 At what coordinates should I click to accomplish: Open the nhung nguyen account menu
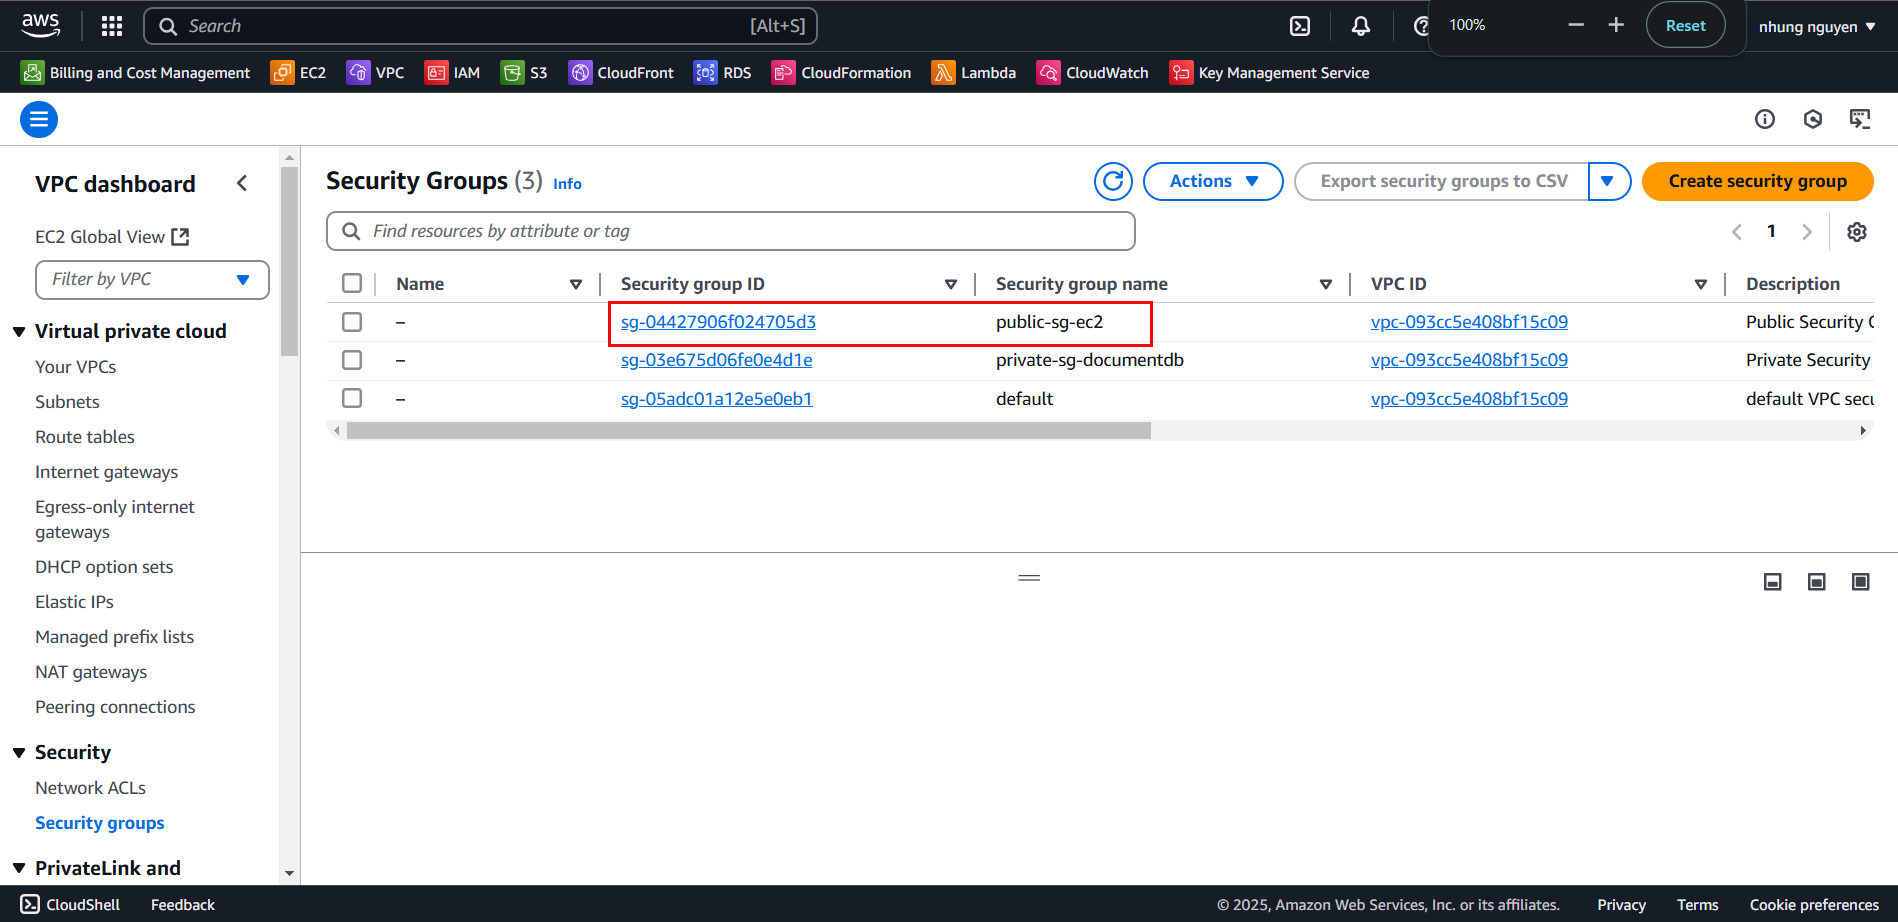[x=1817, y=27]
